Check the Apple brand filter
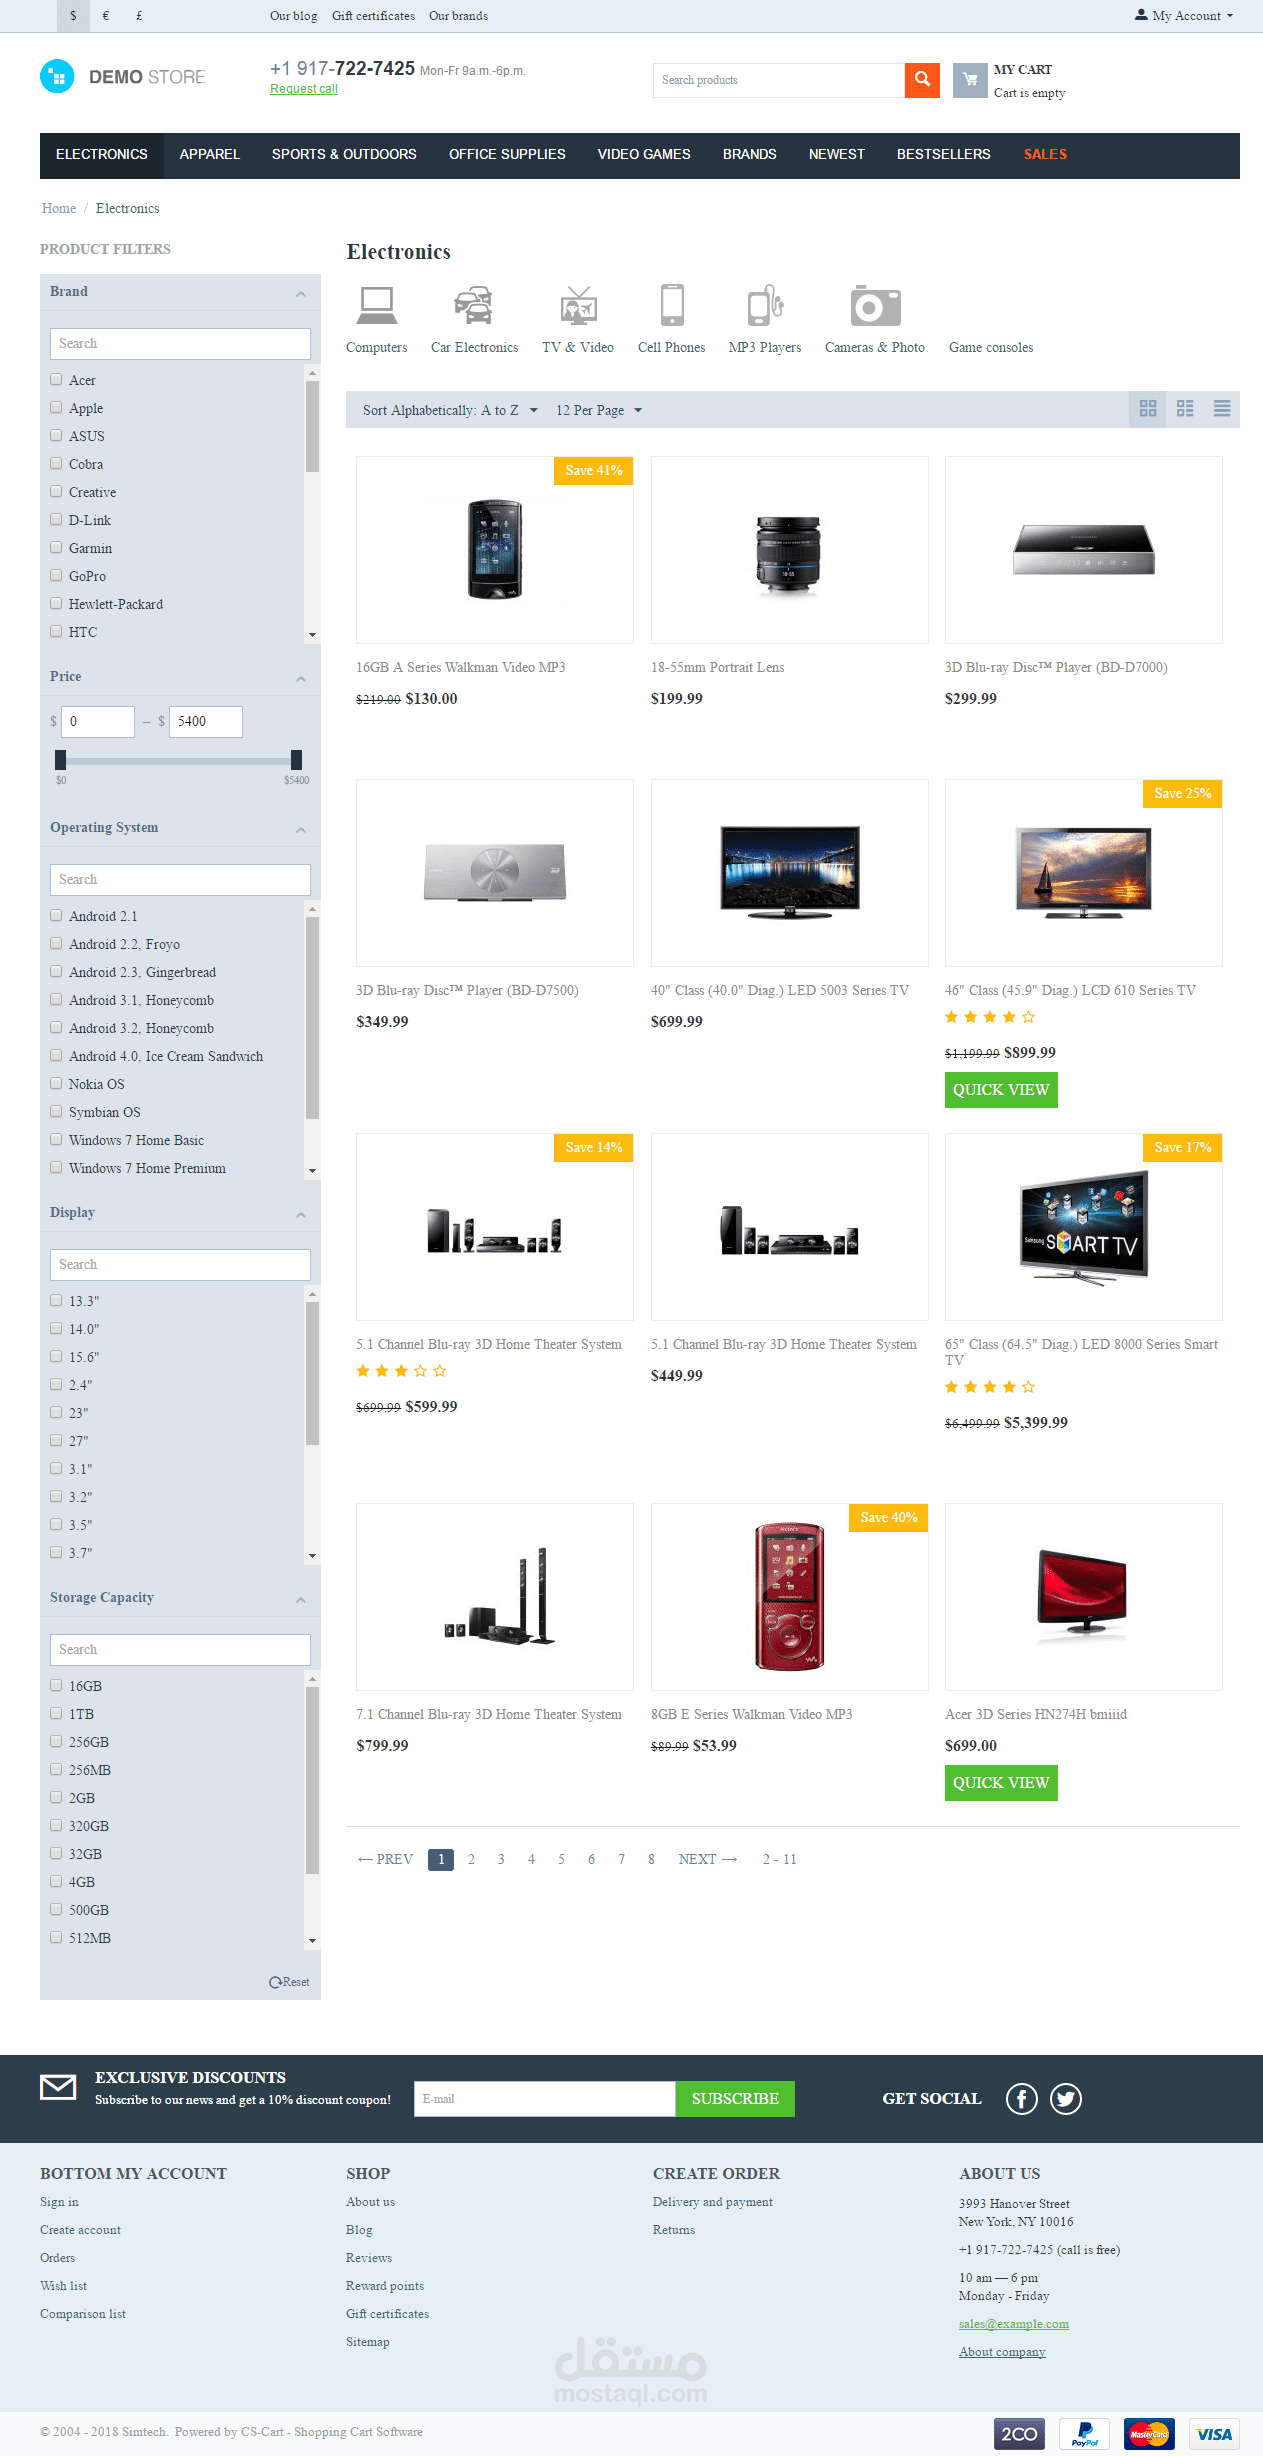This screenshot has height=2456, width=1263. 57,408
